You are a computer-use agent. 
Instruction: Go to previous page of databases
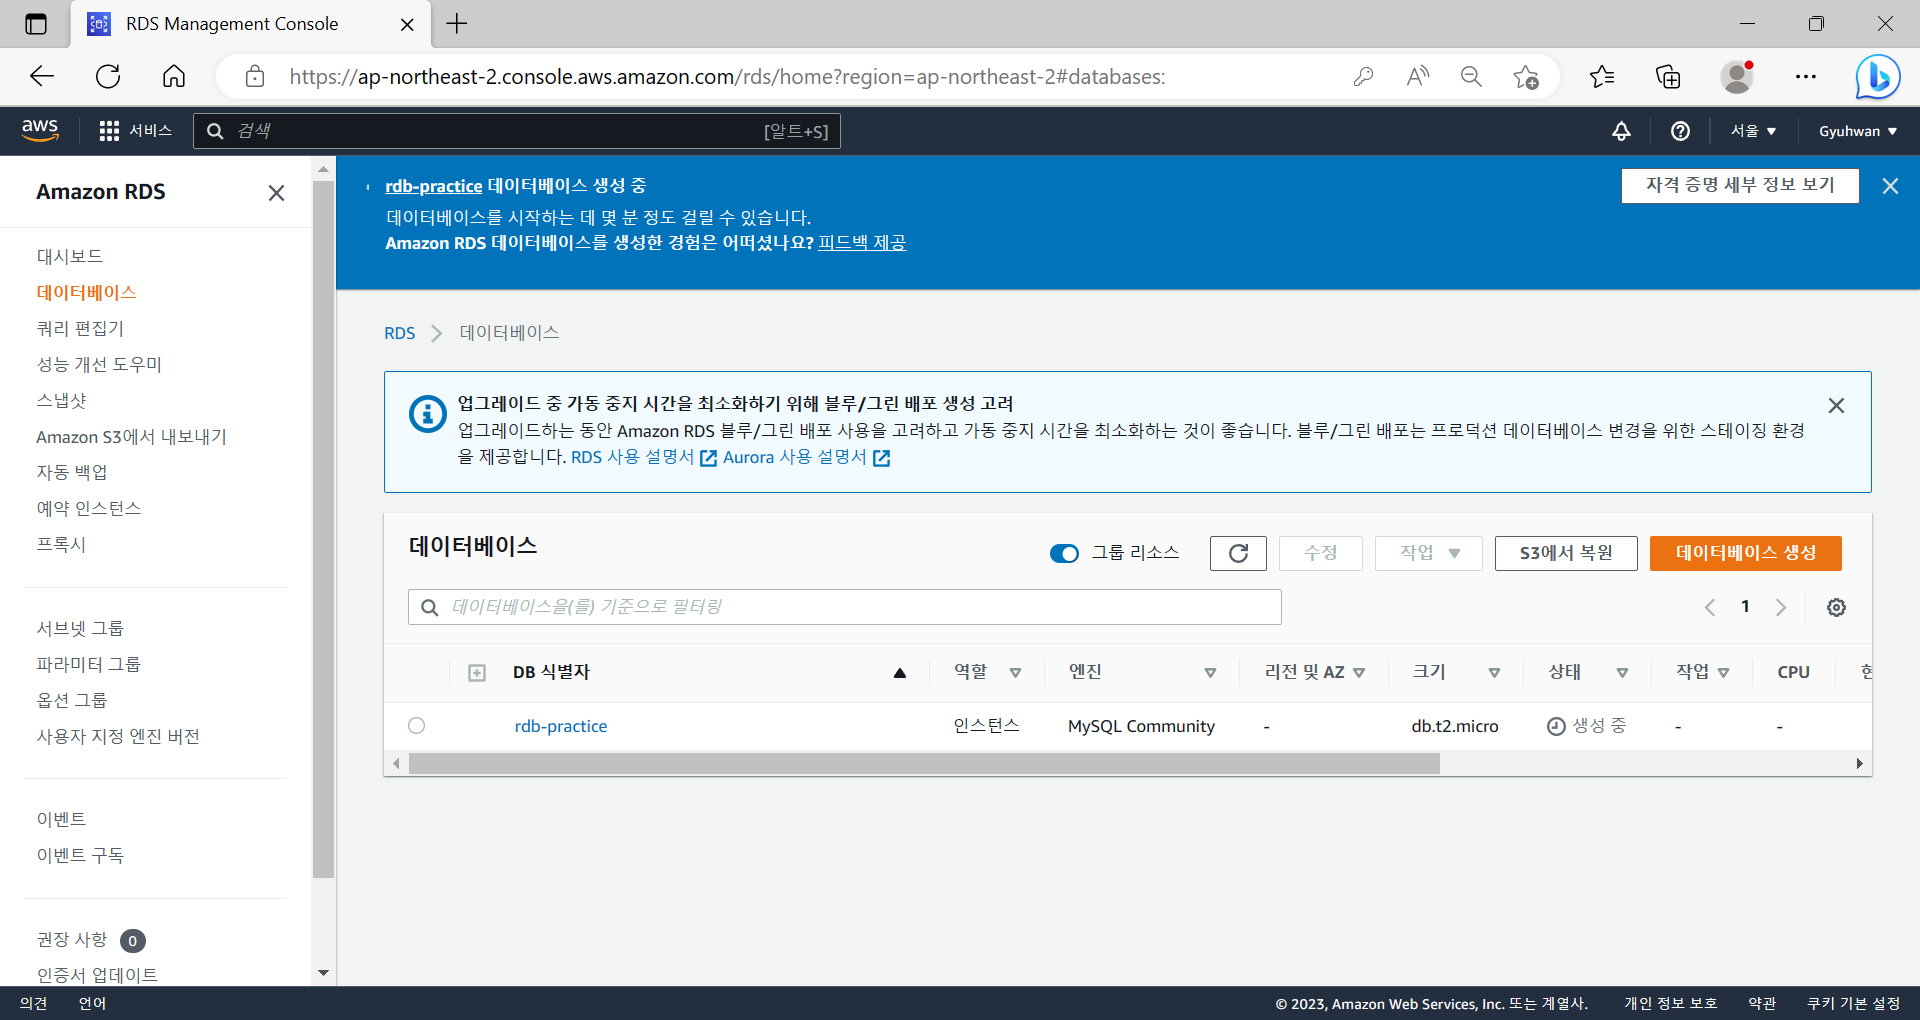pos(1710,607)
